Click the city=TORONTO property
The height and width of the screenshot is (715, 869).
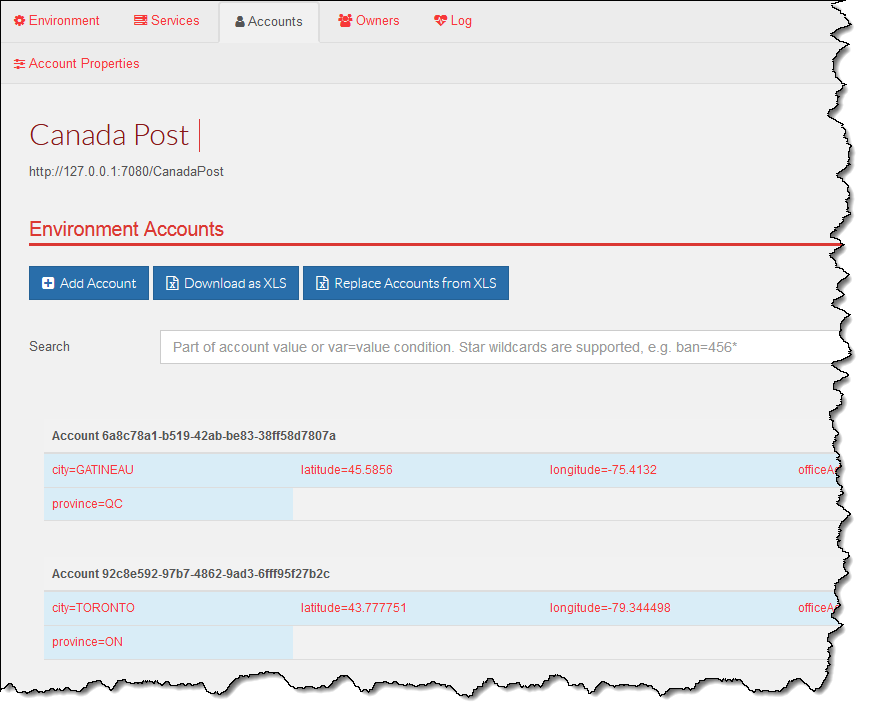click(x=93, y=608)
